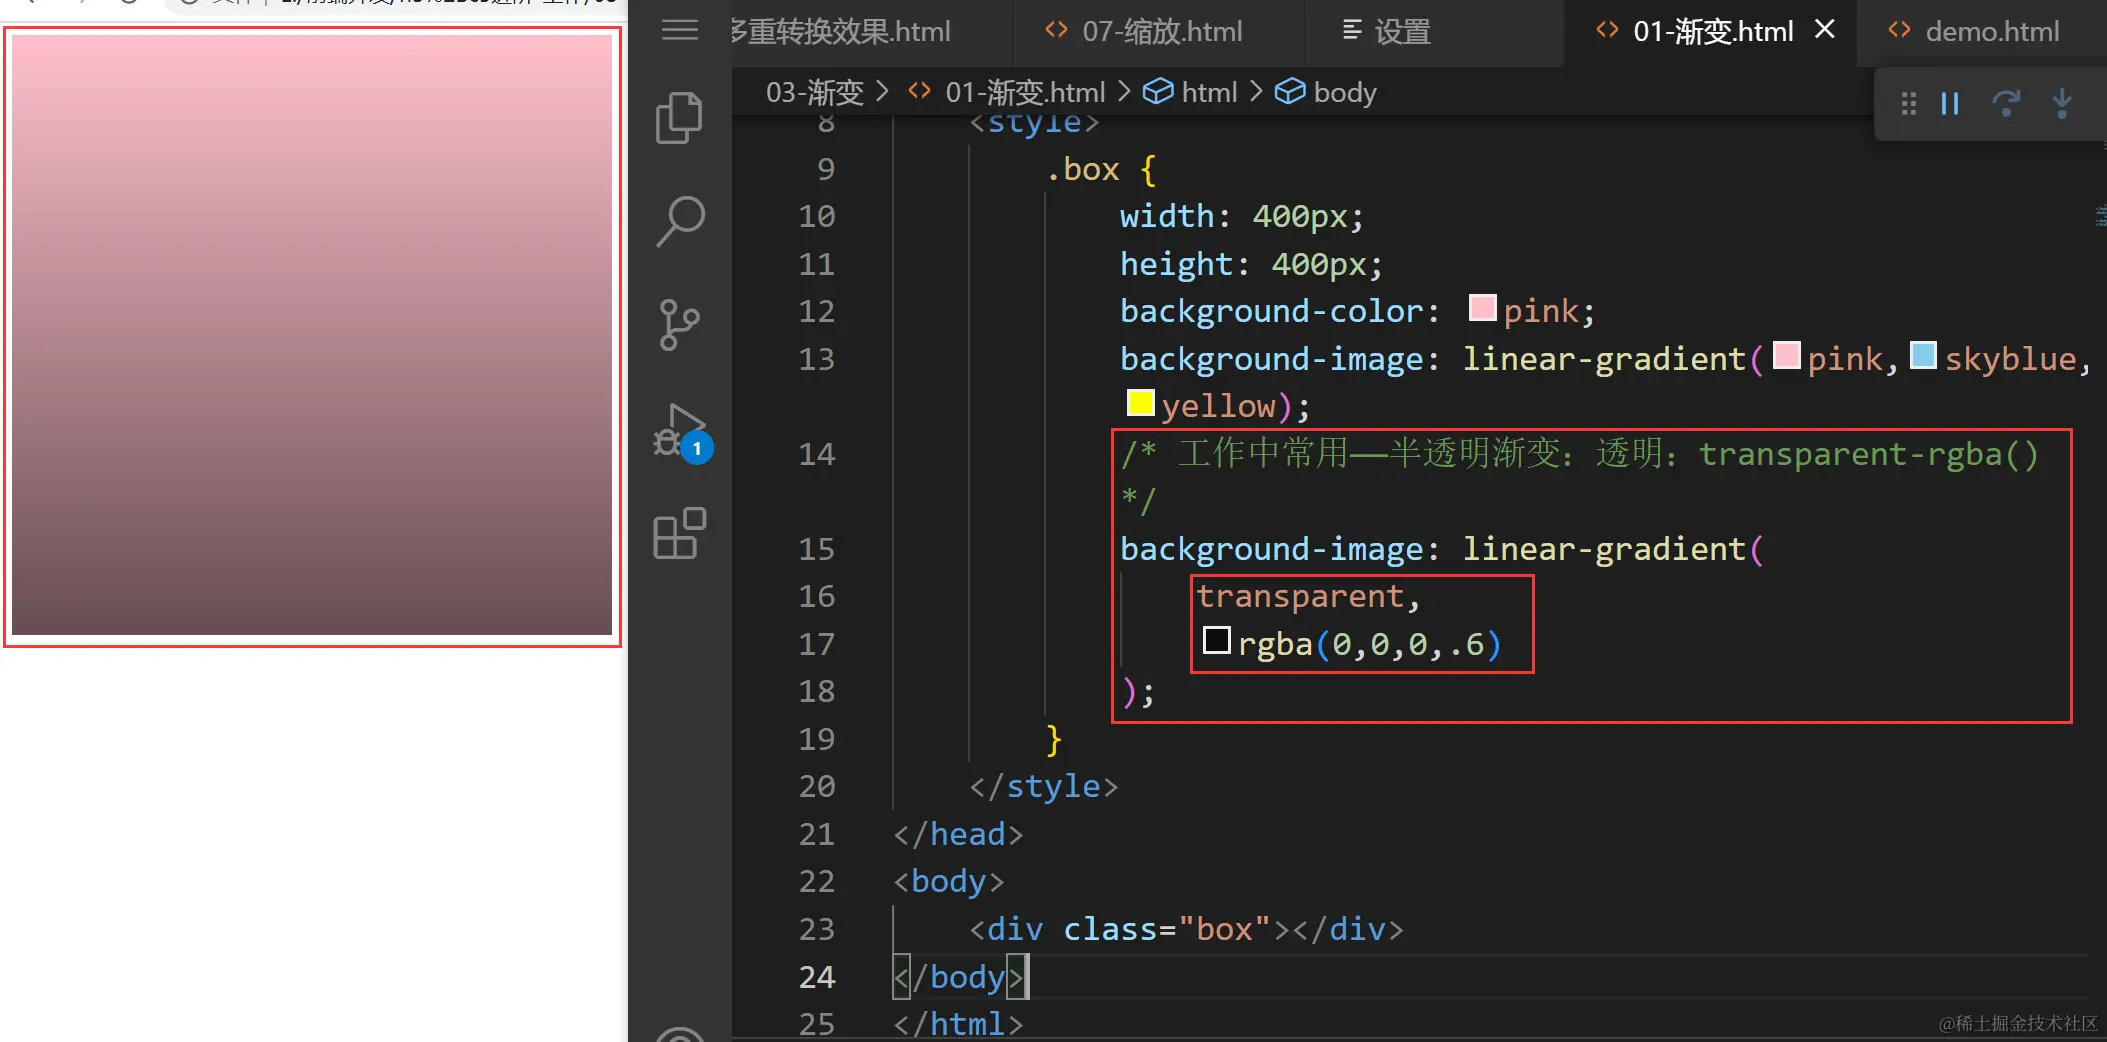Open the Explorer view in activity bar
The width and height of the screenshot is (2107, 1042).
coord(680,118)
